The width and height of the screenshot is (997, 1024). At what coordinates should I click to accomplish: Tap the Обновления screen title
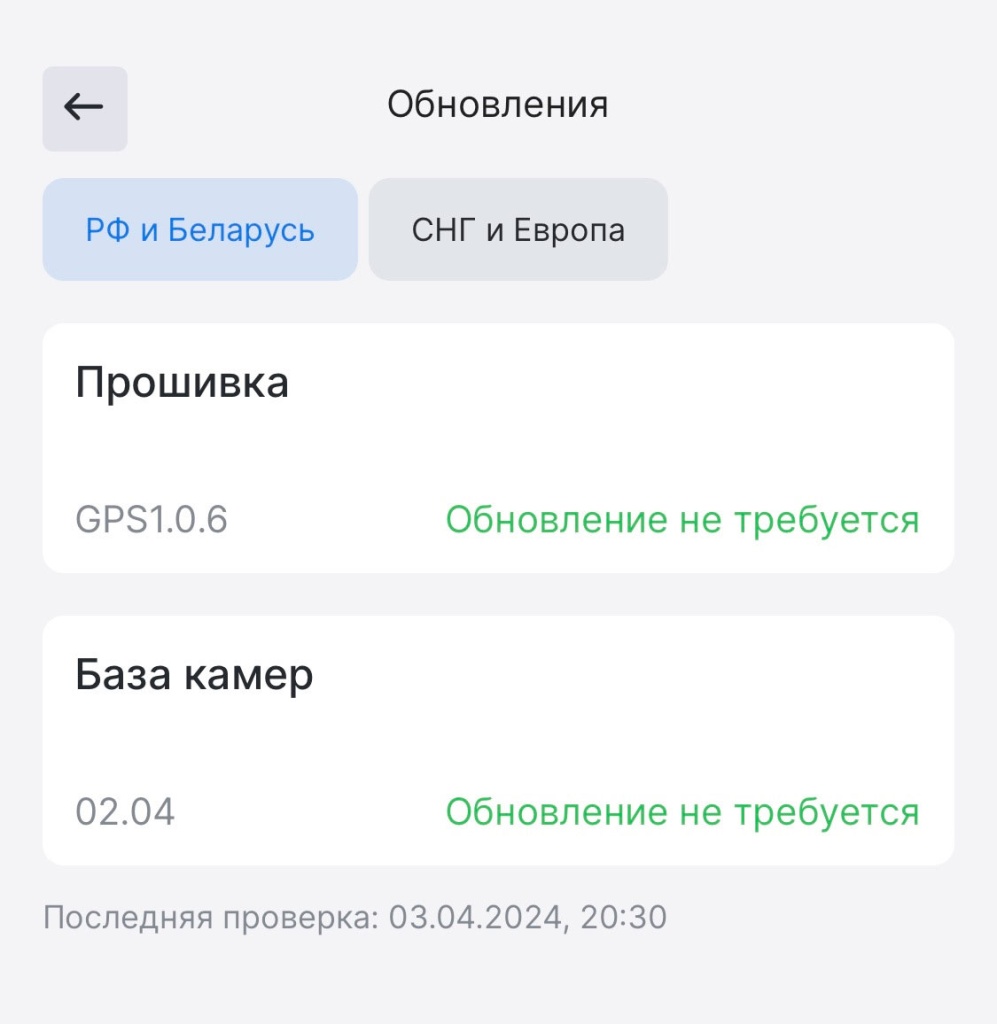click(498, 104)
